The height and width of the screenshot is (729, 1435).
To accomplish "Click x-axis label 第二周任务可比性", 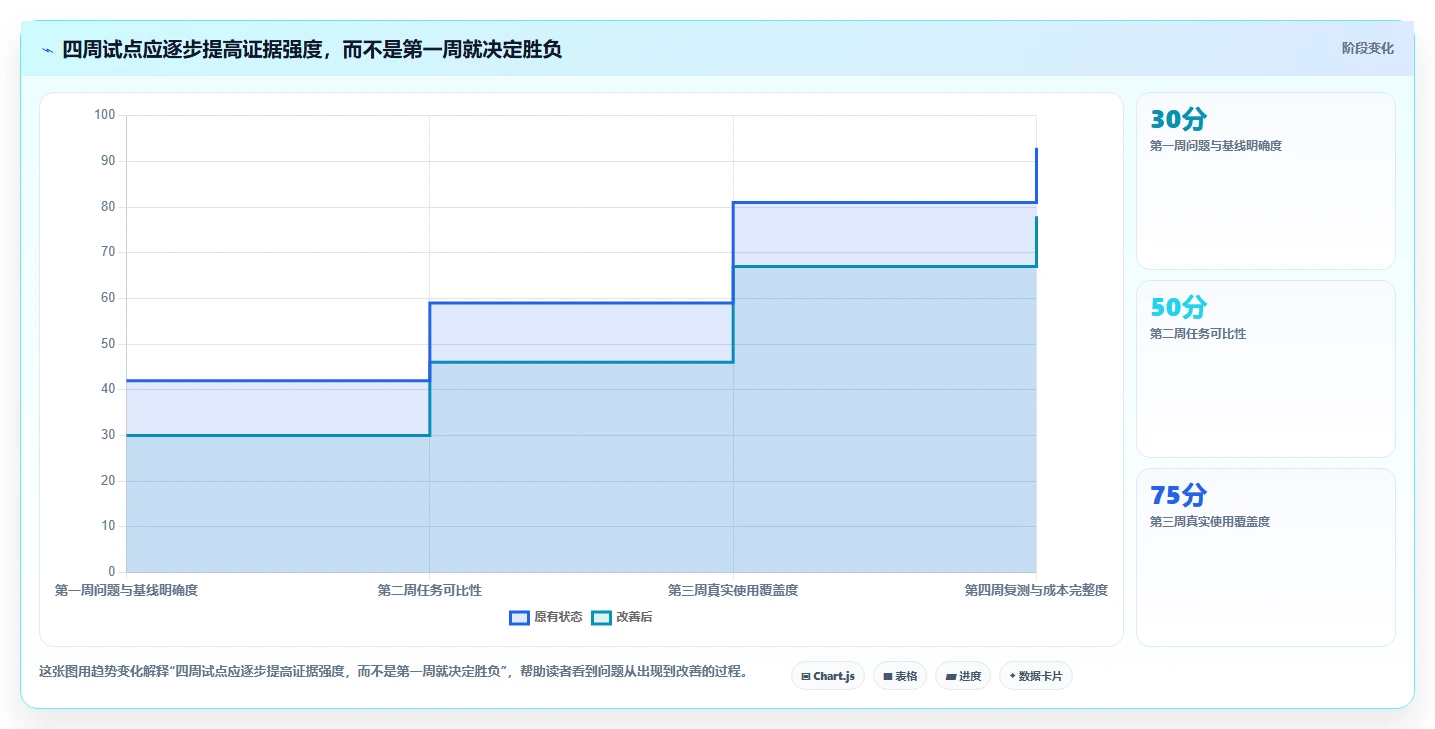I will tap(429, 590).
